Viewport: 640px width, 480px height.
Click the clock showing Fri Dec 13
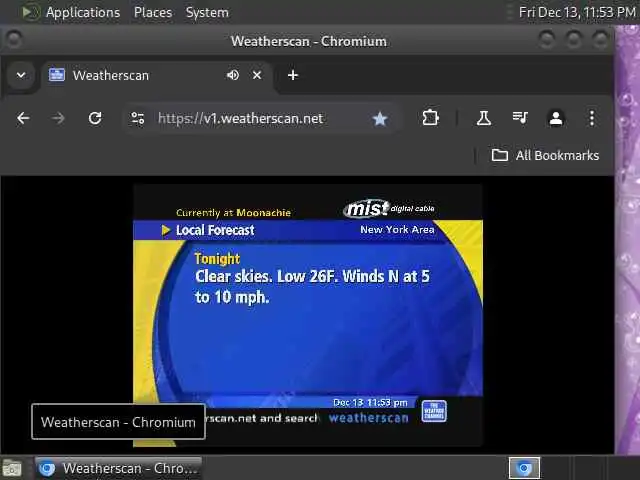(x=577, y=12)
